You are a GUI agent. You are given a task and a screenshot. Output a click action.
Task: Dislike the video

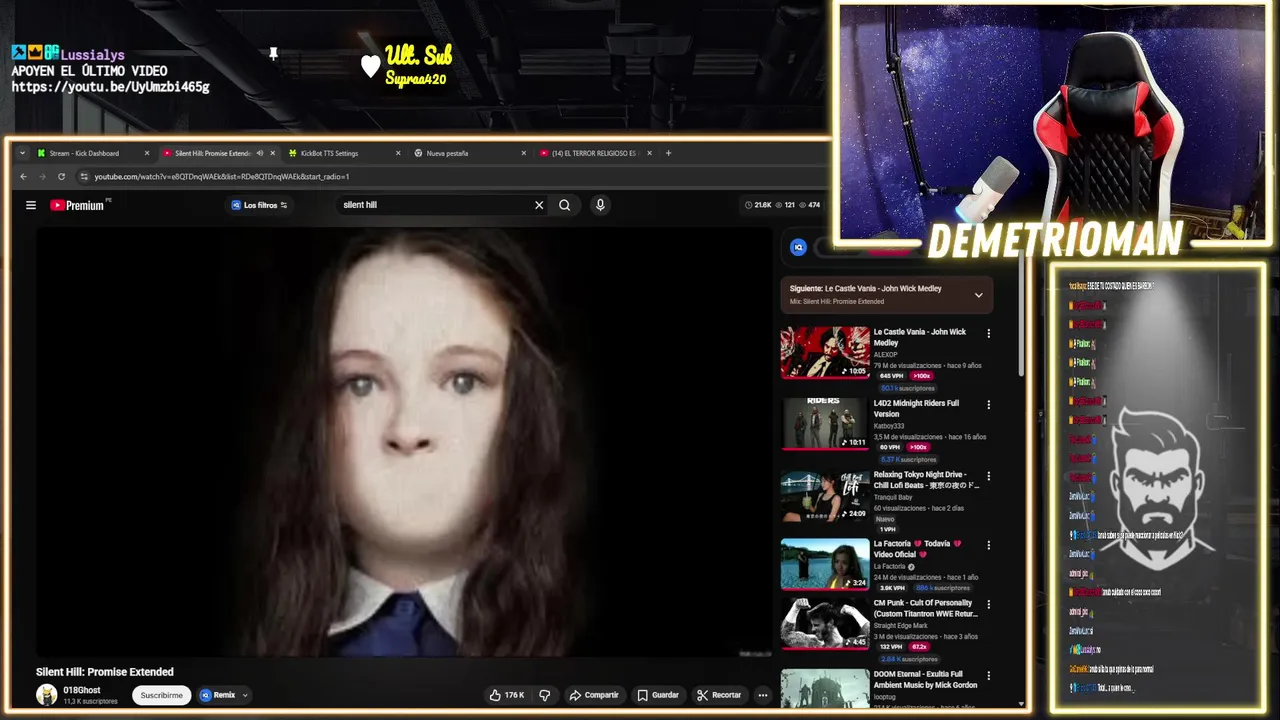coord(545,695)
